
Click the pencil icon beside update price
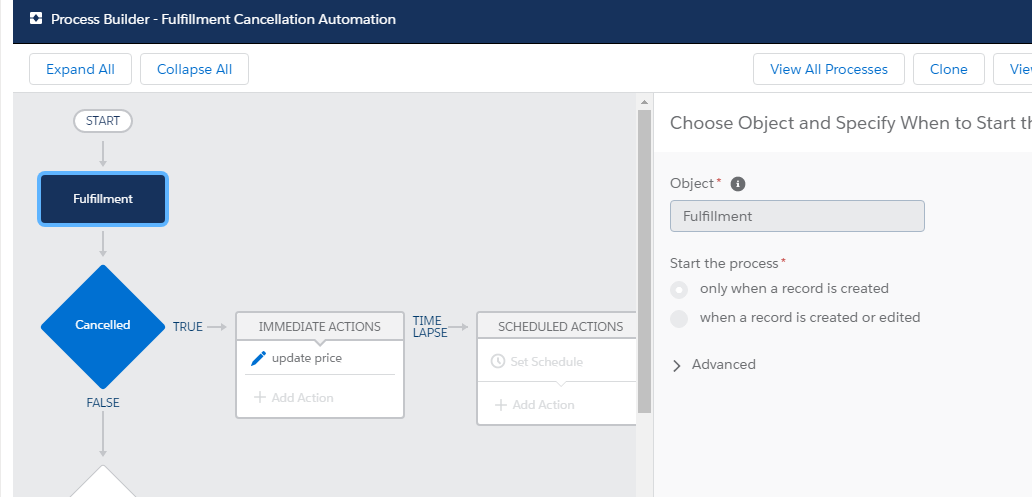click(x=258, y=358)
